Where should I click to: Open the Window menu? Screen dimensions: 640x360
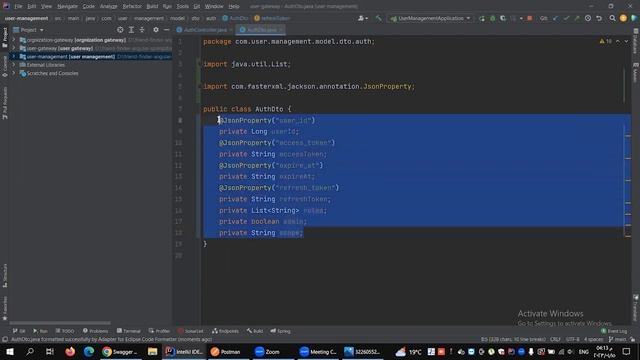click(214, 7)
